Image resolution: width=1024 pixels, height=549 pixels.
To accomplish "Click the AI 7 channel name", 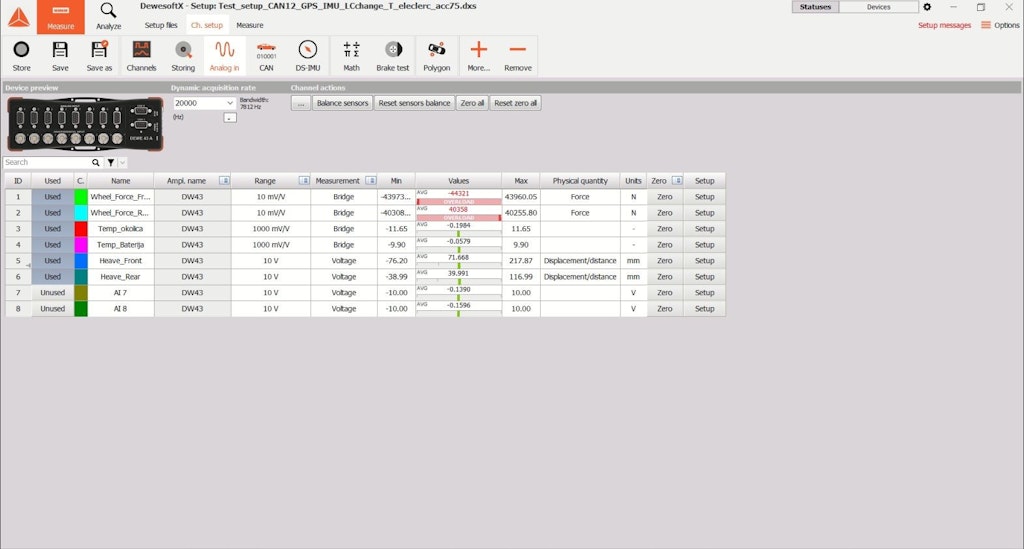I will 121,292.
